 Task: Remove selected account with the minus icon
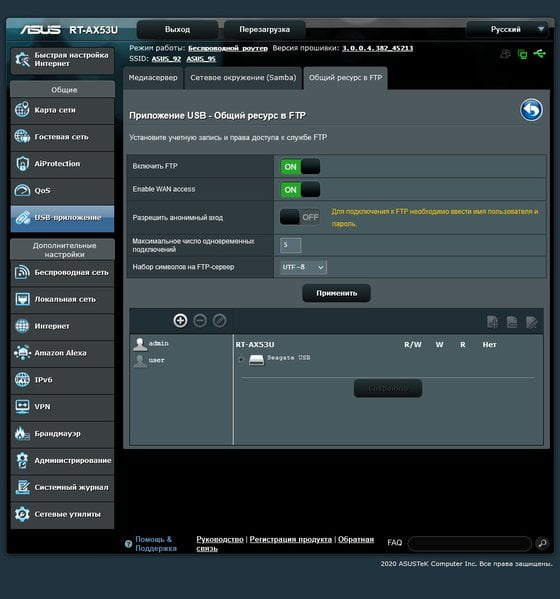point(200,321)
